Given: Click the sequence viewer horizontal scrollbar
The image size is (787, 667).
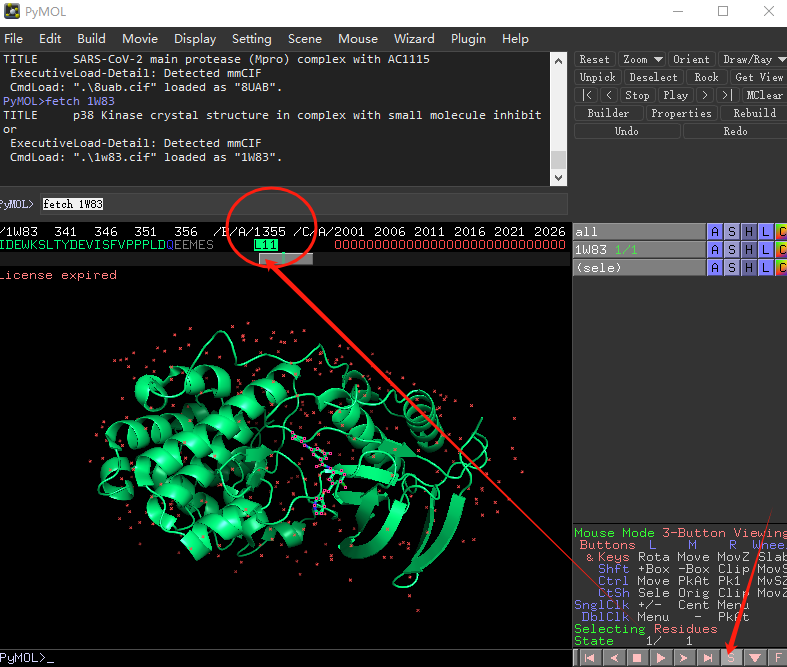Looking at the screenshot, I should (286, 259).
